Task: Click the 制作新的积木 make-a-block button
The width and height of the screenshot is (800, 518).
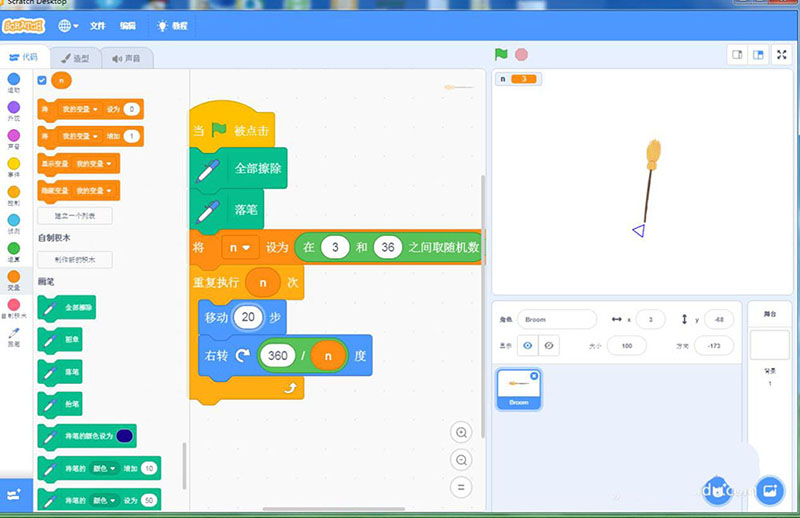Action: [75, 260]
